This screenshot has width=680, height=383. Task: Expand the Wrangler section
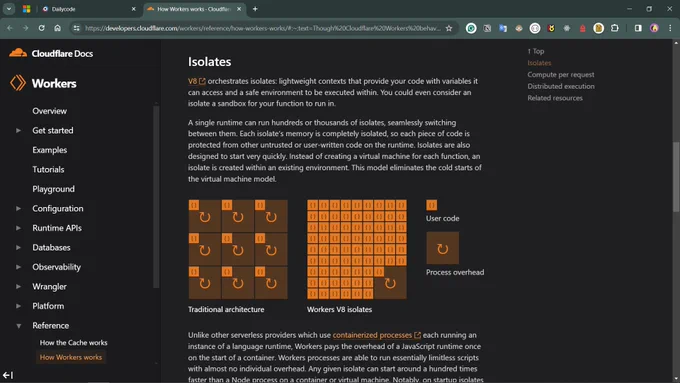click(x=18, y=286)
